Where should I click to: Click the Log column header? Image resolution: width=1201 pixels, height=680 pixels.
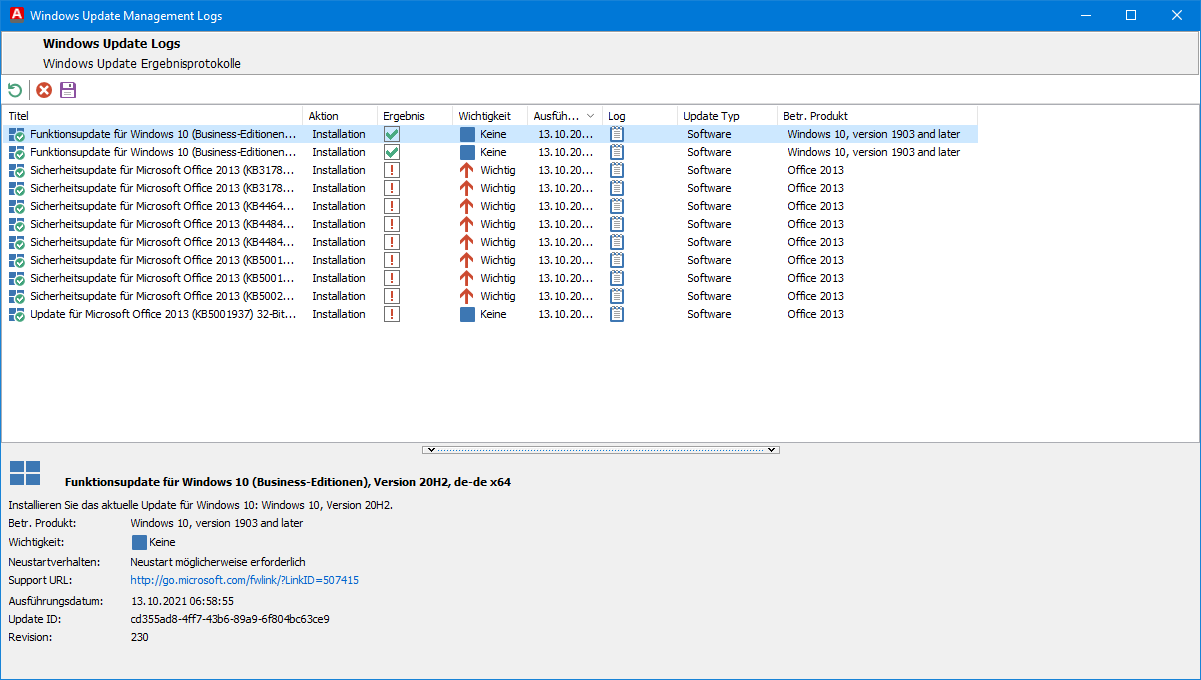click(640, 116)
